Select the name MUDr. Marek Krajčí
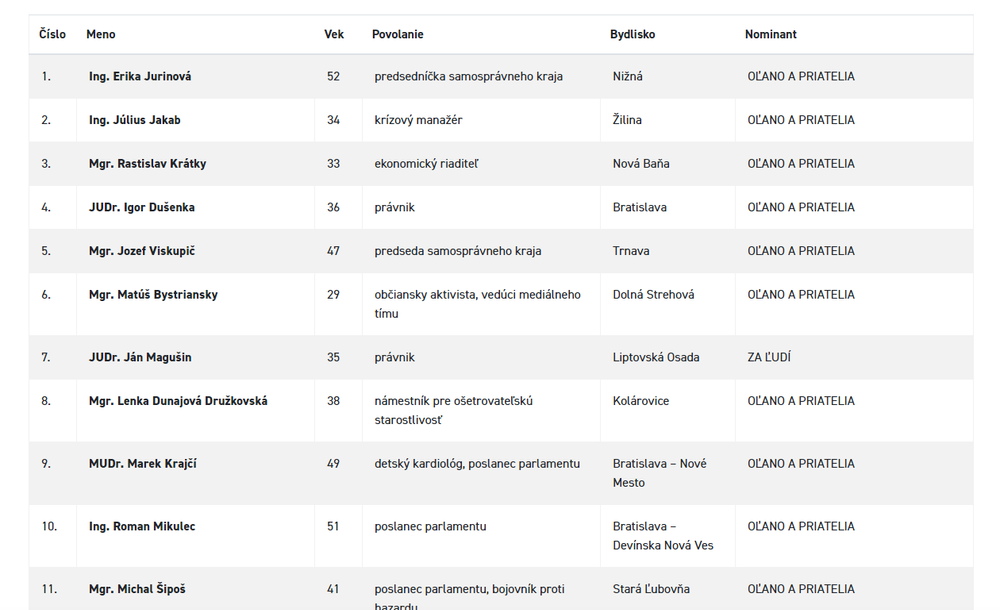1000x610 pixels. coord(142,464)
